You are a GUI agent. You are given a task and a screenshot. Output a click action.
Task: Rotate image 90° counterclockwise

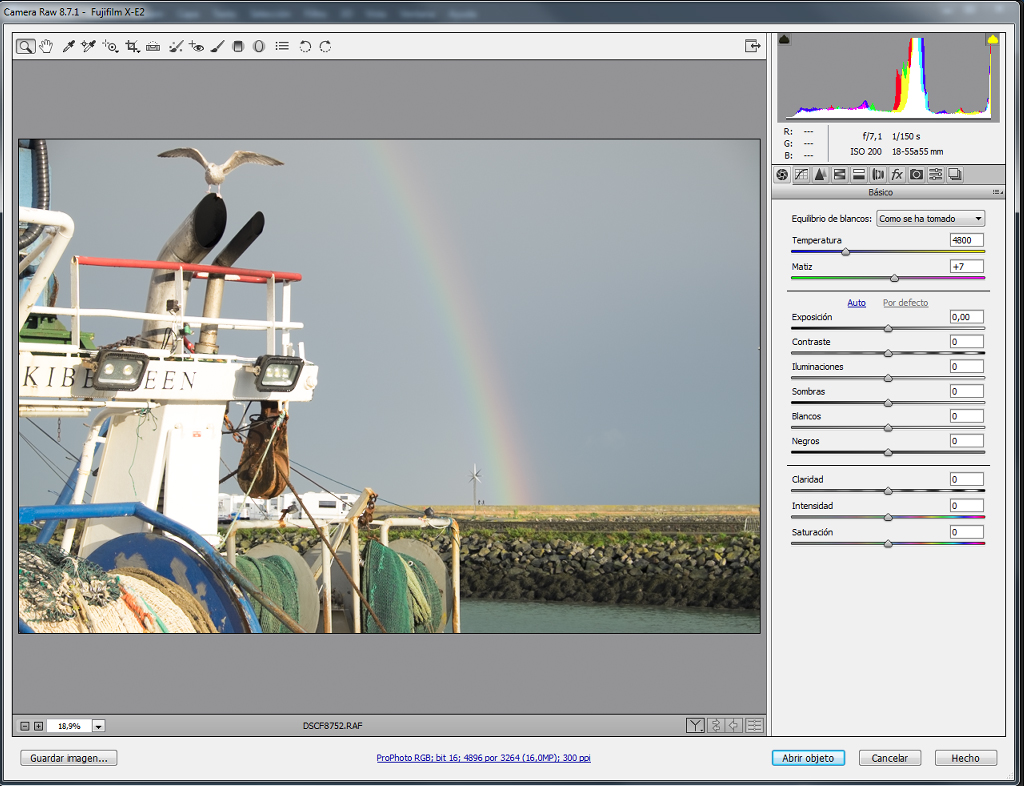point(305,46)
